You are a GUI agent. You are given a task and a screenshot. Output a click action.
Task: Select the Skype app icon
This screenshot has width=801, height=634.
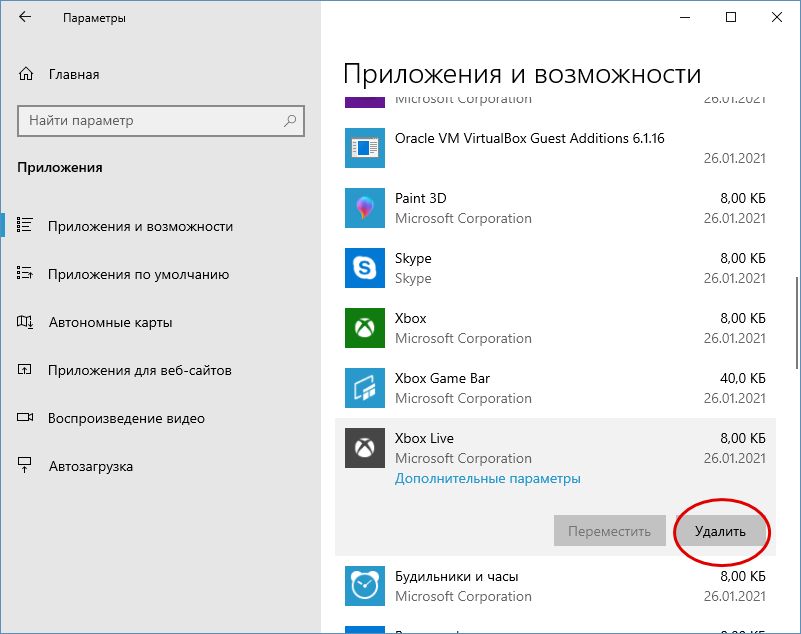tap(364, 268)
